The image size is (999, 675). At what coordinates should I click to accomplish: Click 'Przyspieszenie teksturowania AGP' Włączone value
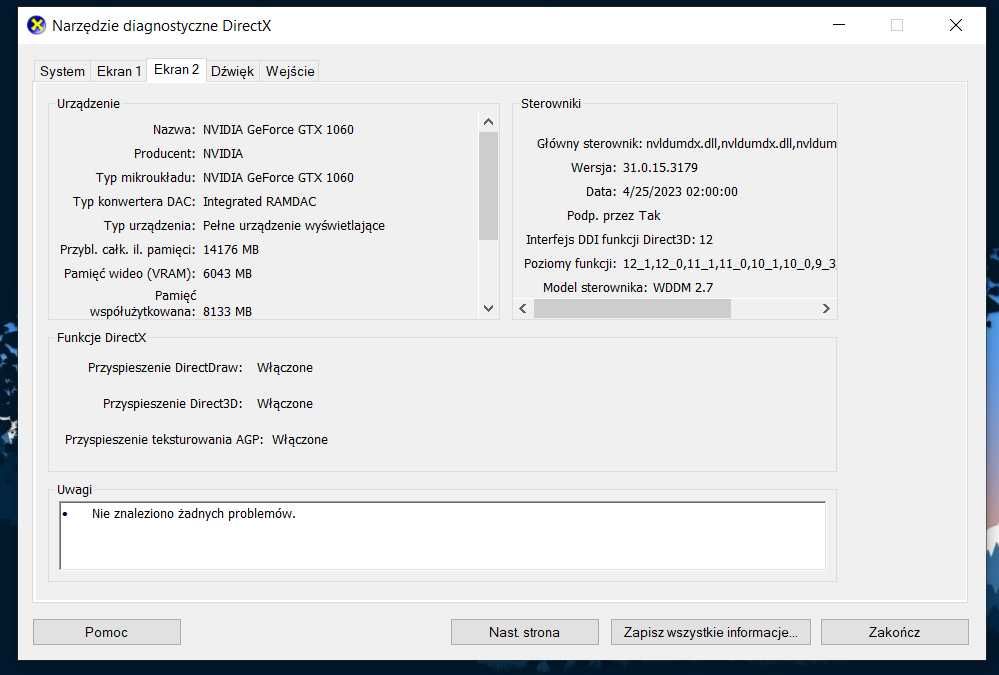300,440
